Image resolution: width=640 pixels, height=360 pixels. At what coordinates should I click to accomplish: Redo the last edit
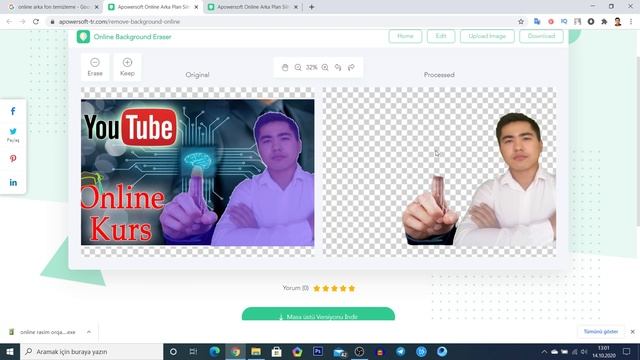pos(351,67)
